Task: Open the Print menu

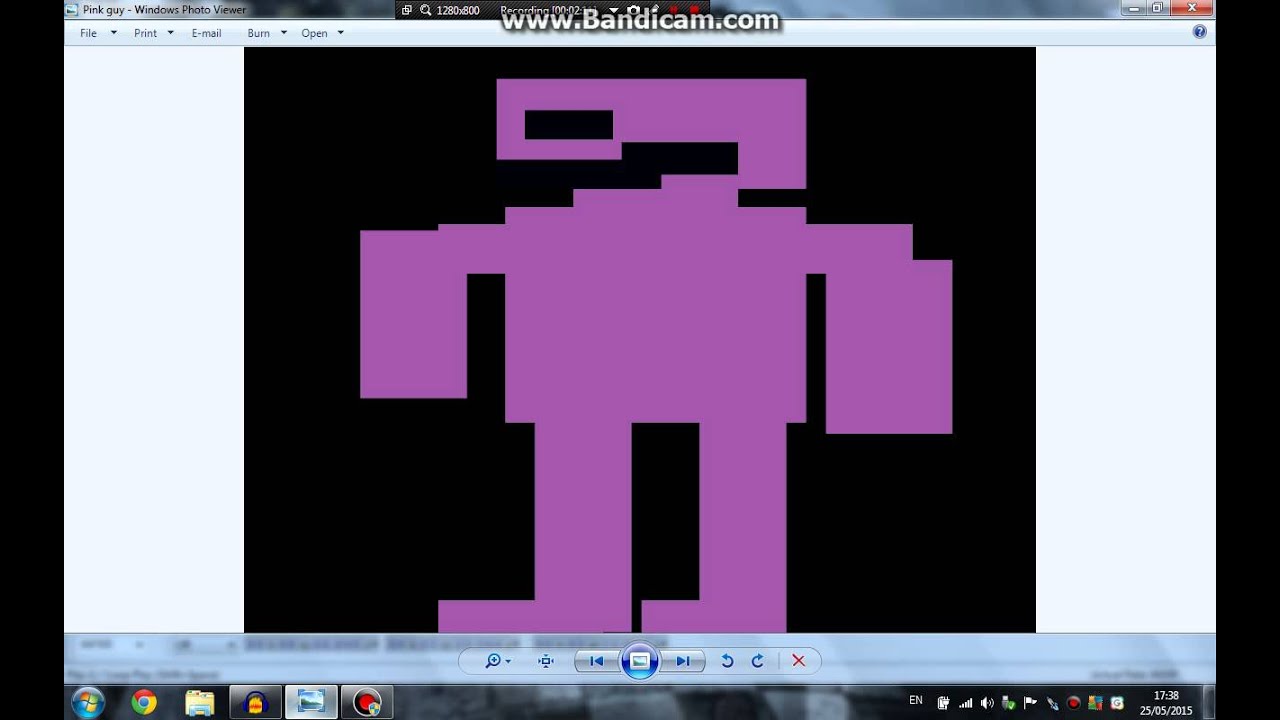Action: point(146,33)
